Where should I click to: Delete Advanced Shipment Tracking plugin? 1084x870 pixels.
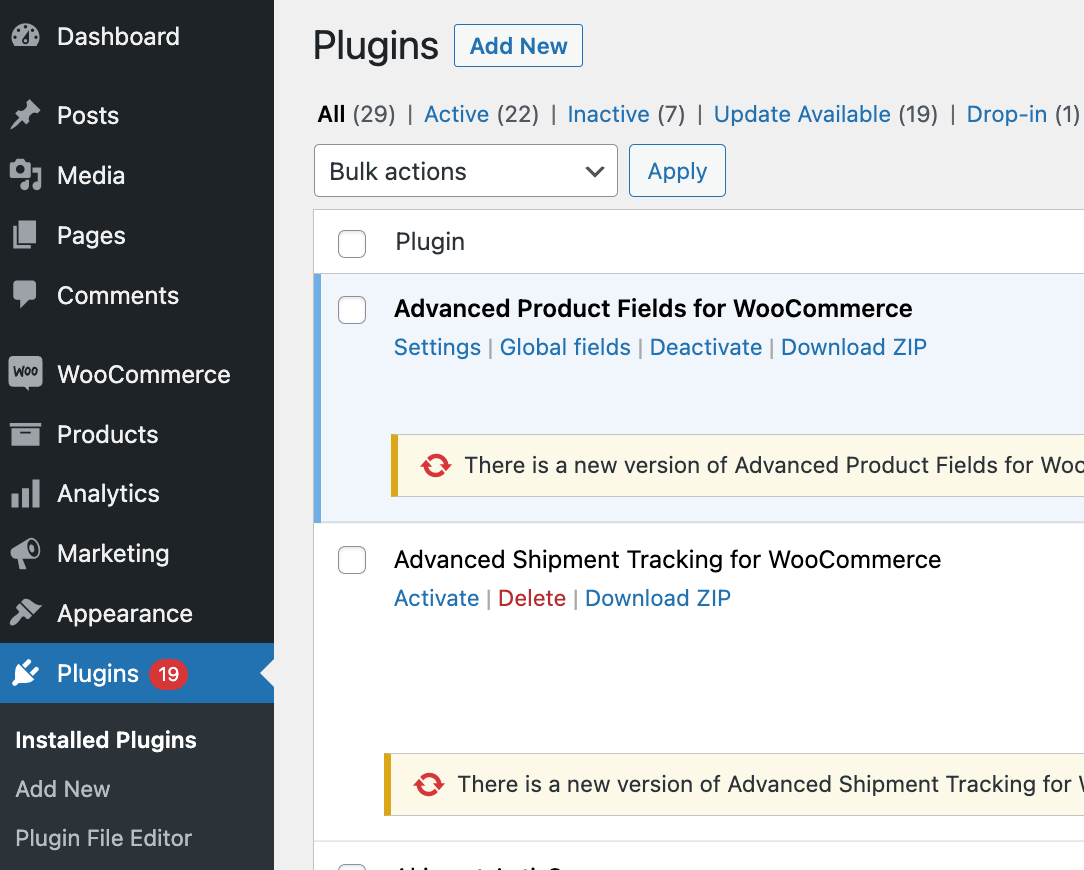coord(532,598)
